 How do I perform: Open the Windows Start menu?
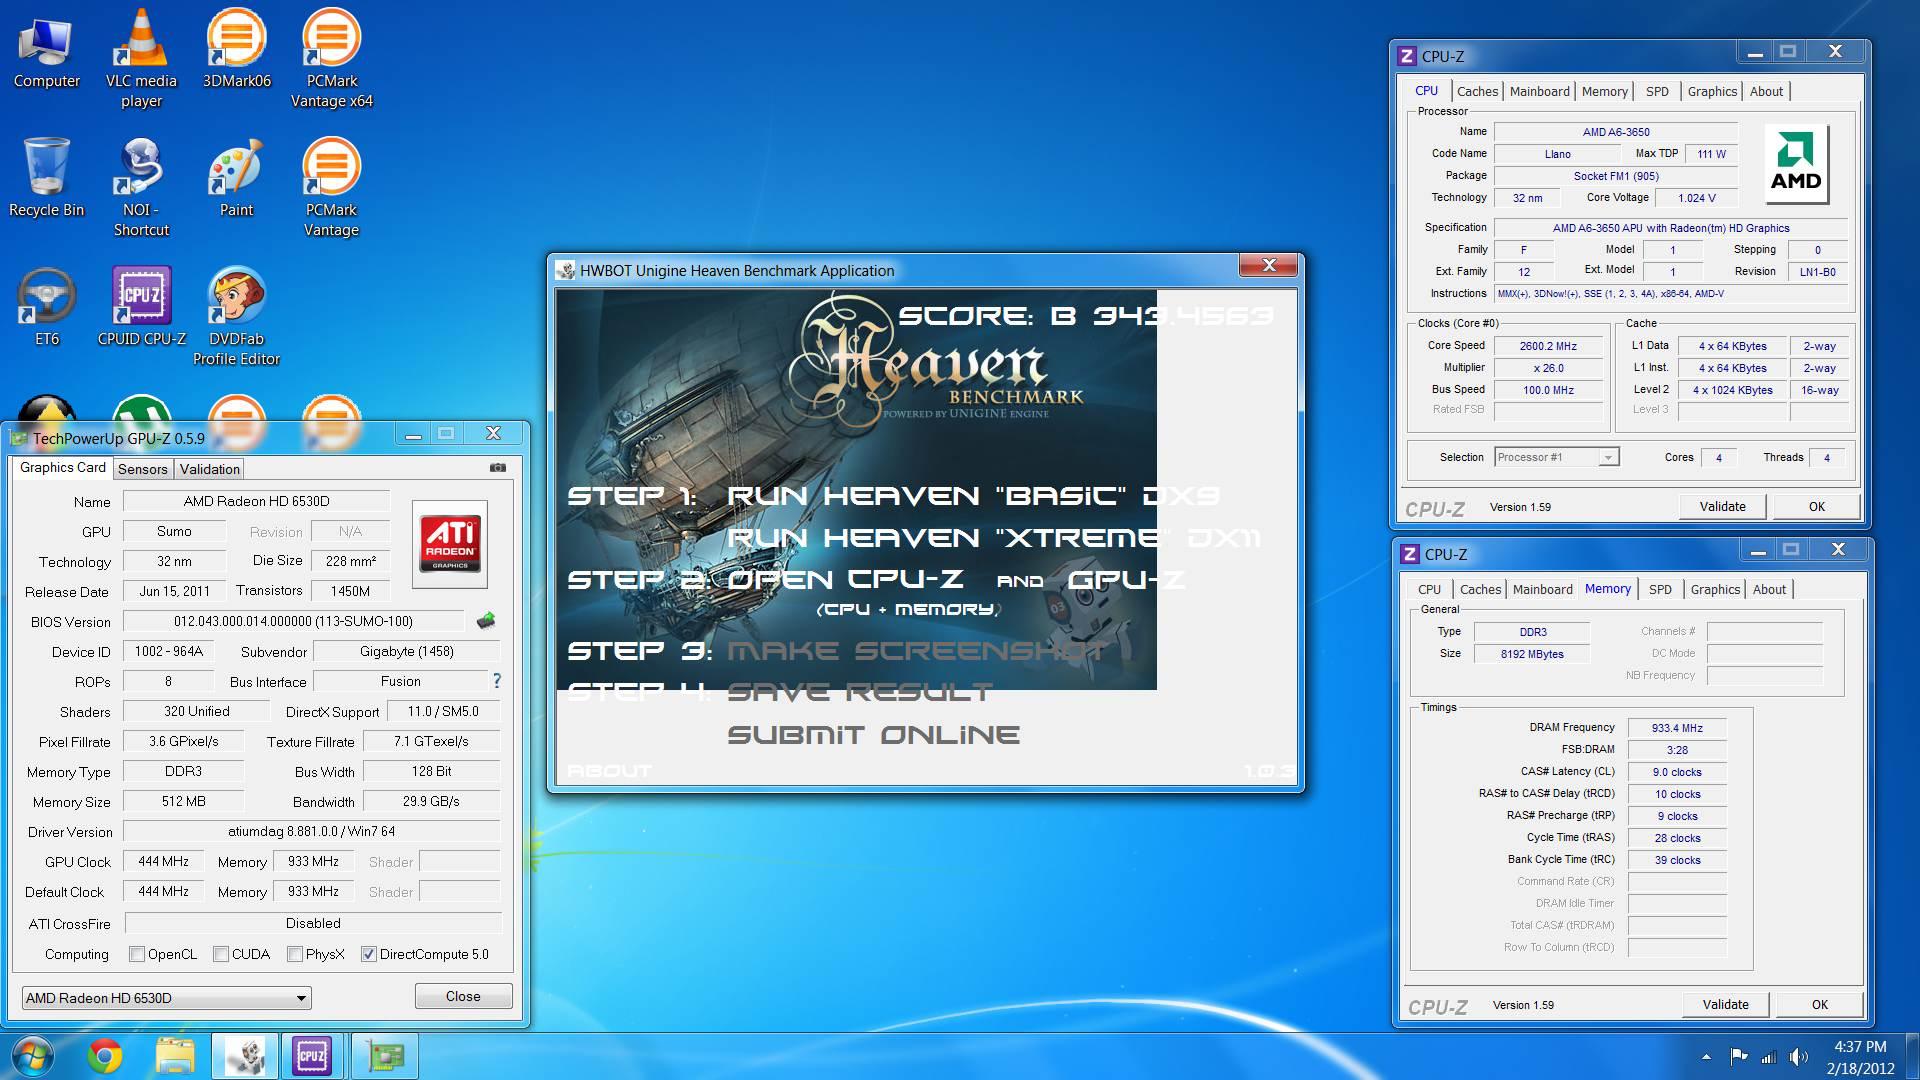pos(32,1056)
